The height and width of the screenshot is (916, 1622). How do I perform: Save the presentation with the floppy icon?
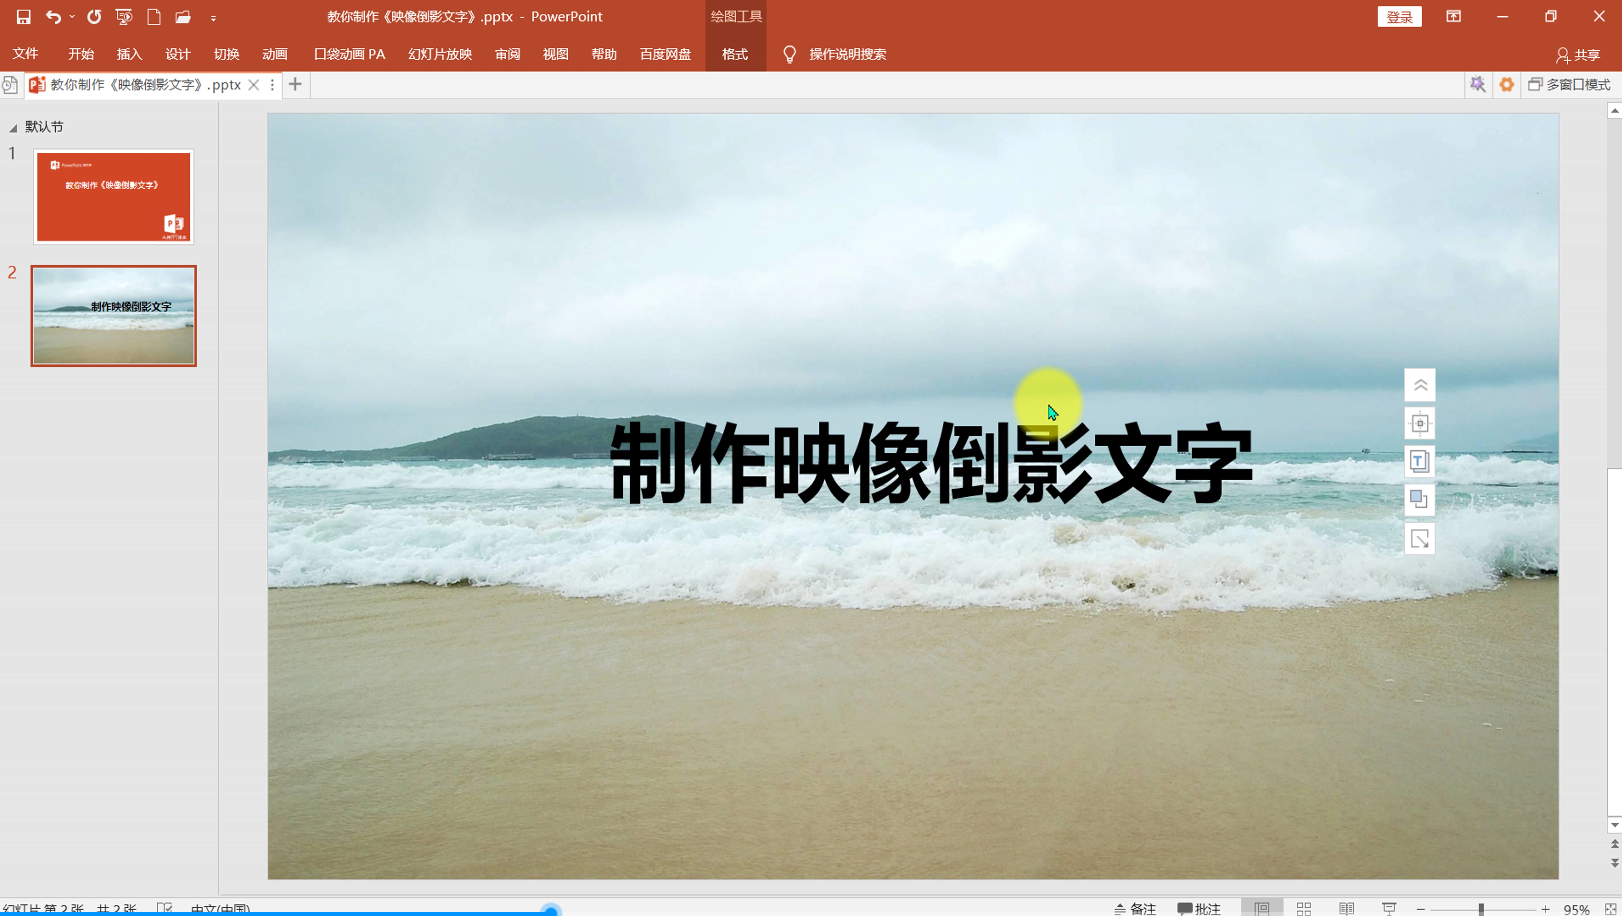coord(23,17)
